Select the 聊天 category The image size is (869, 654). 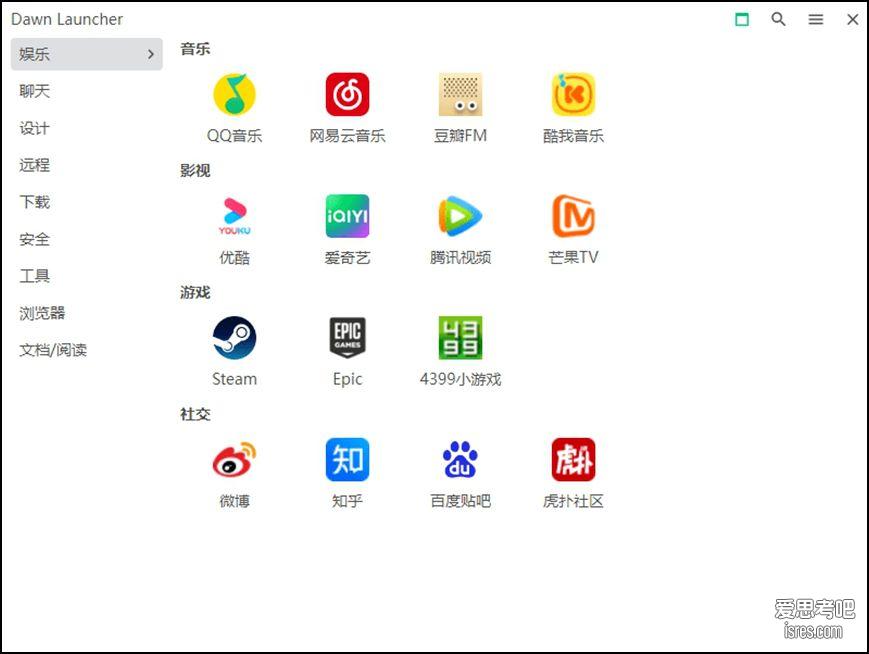(34, 91)
